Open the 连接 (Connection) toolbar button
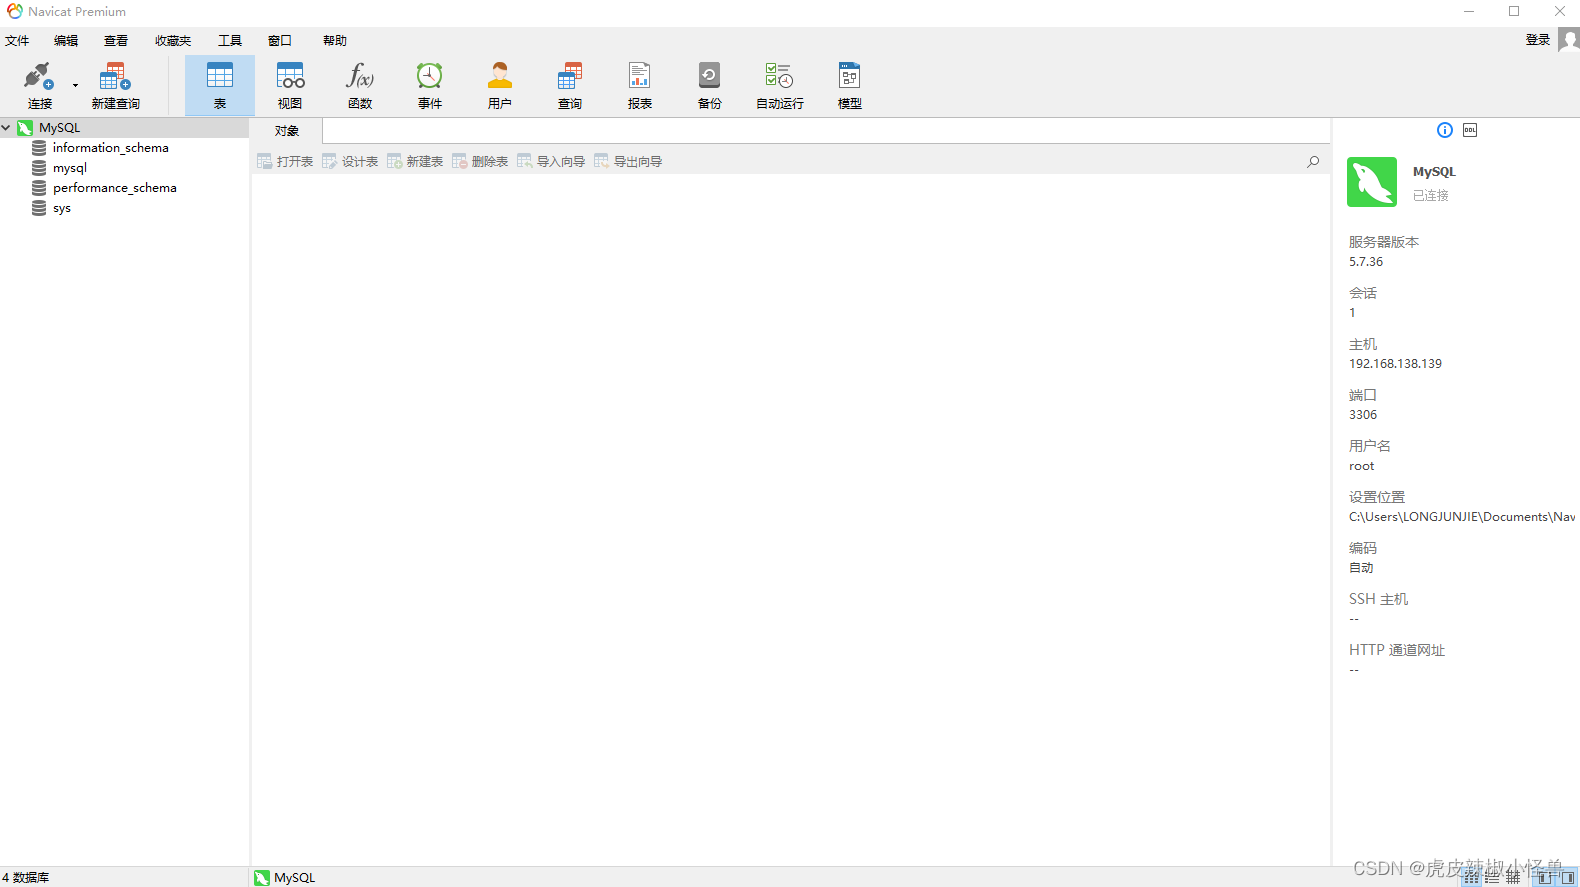The image size is (1580, 887). point(39,85)
